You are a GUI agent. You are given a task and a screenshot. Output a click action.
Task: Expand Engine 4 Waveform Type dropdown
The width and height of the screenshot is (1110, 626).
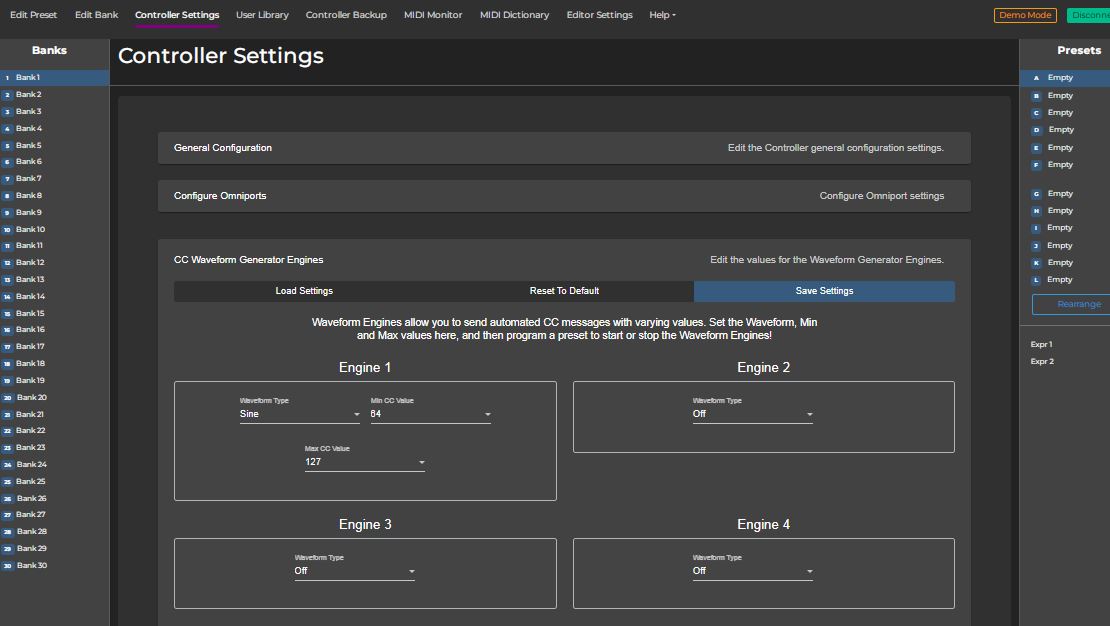point(752,571)
